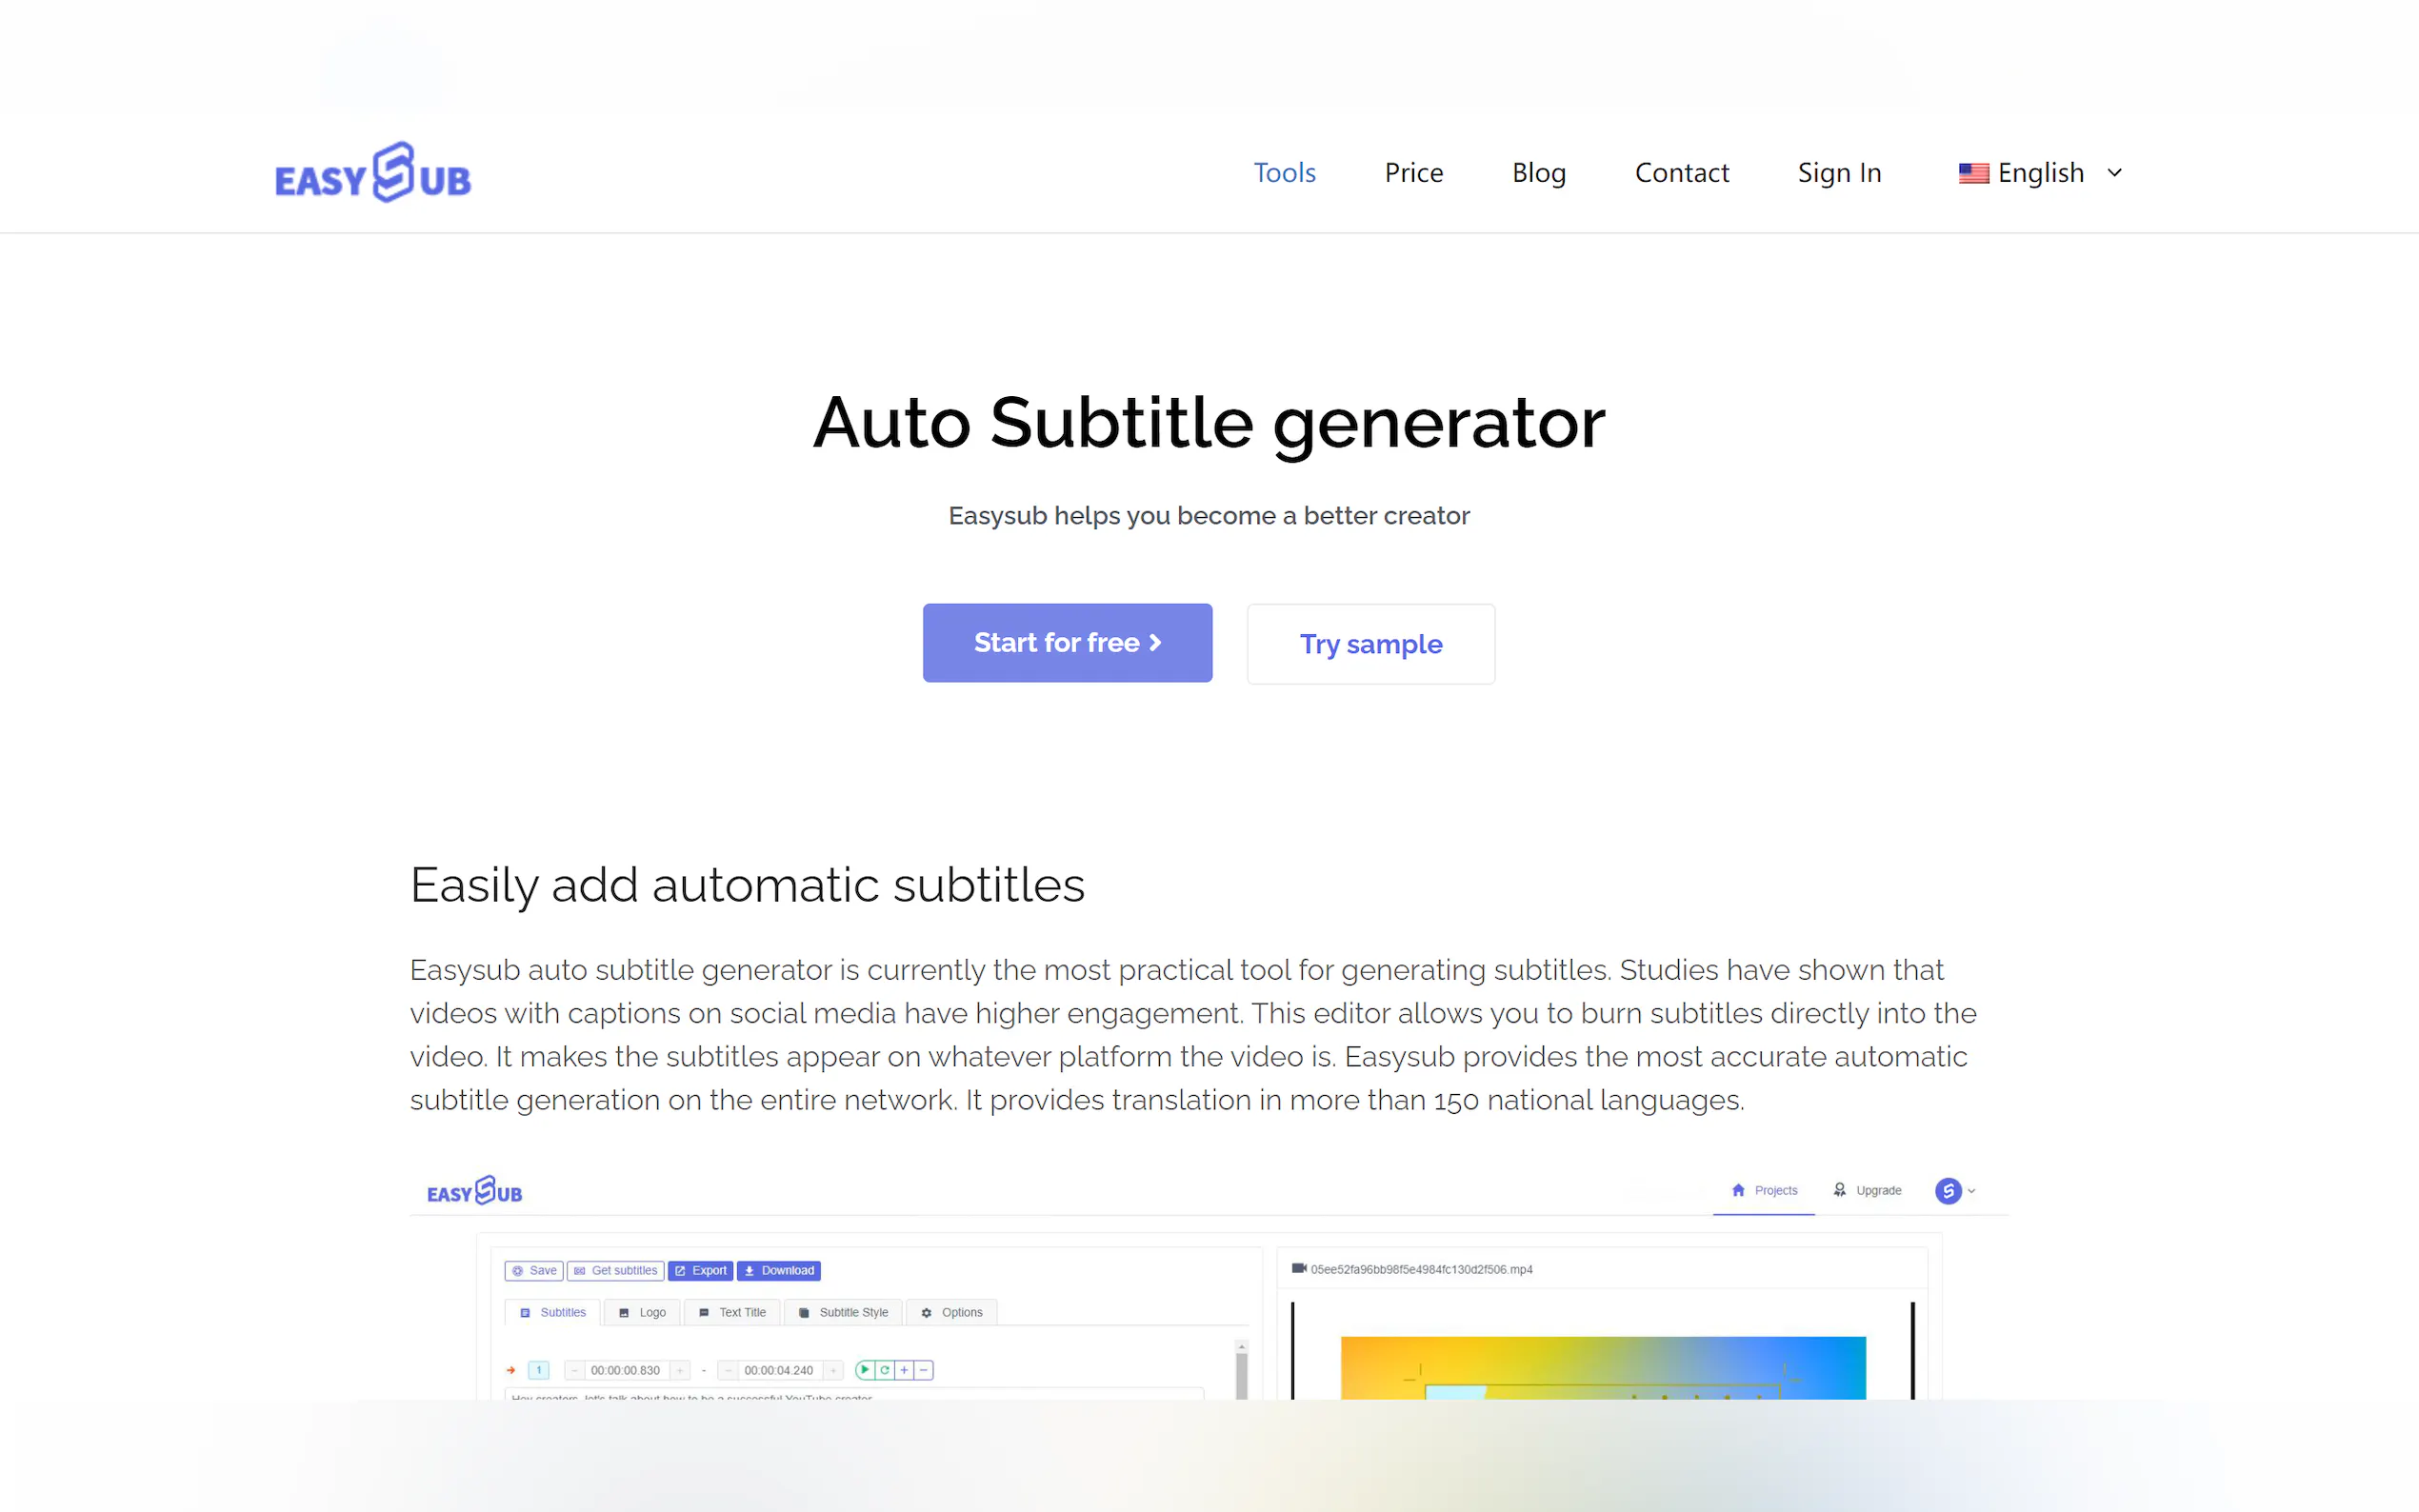The width and height of the screenshot is (2419, 1512).
Task: Go to the Price menu item
Action: click(x=1413, y=173)
